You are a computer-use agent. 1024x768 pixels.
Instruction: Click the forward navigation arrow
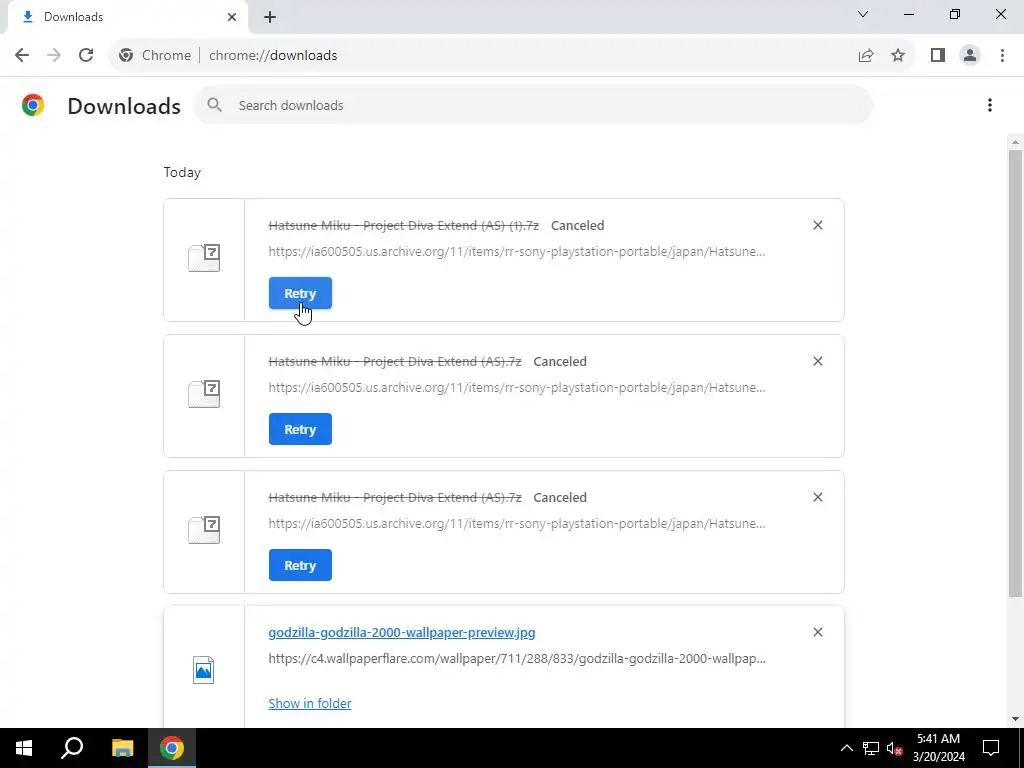[54, 56]
